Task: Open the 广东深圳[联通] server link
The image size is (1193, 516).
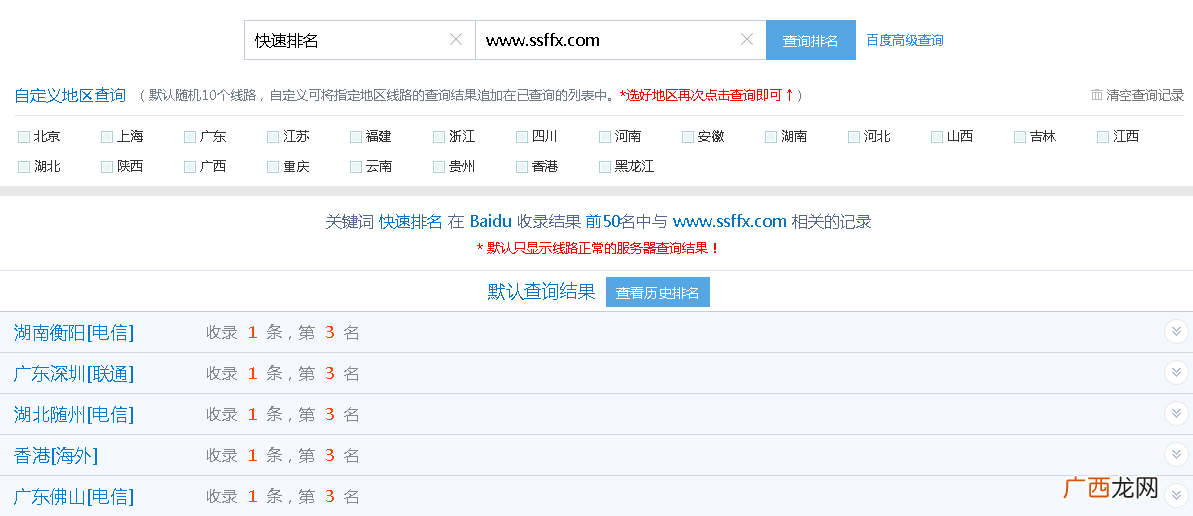Action: coord(74,373)
